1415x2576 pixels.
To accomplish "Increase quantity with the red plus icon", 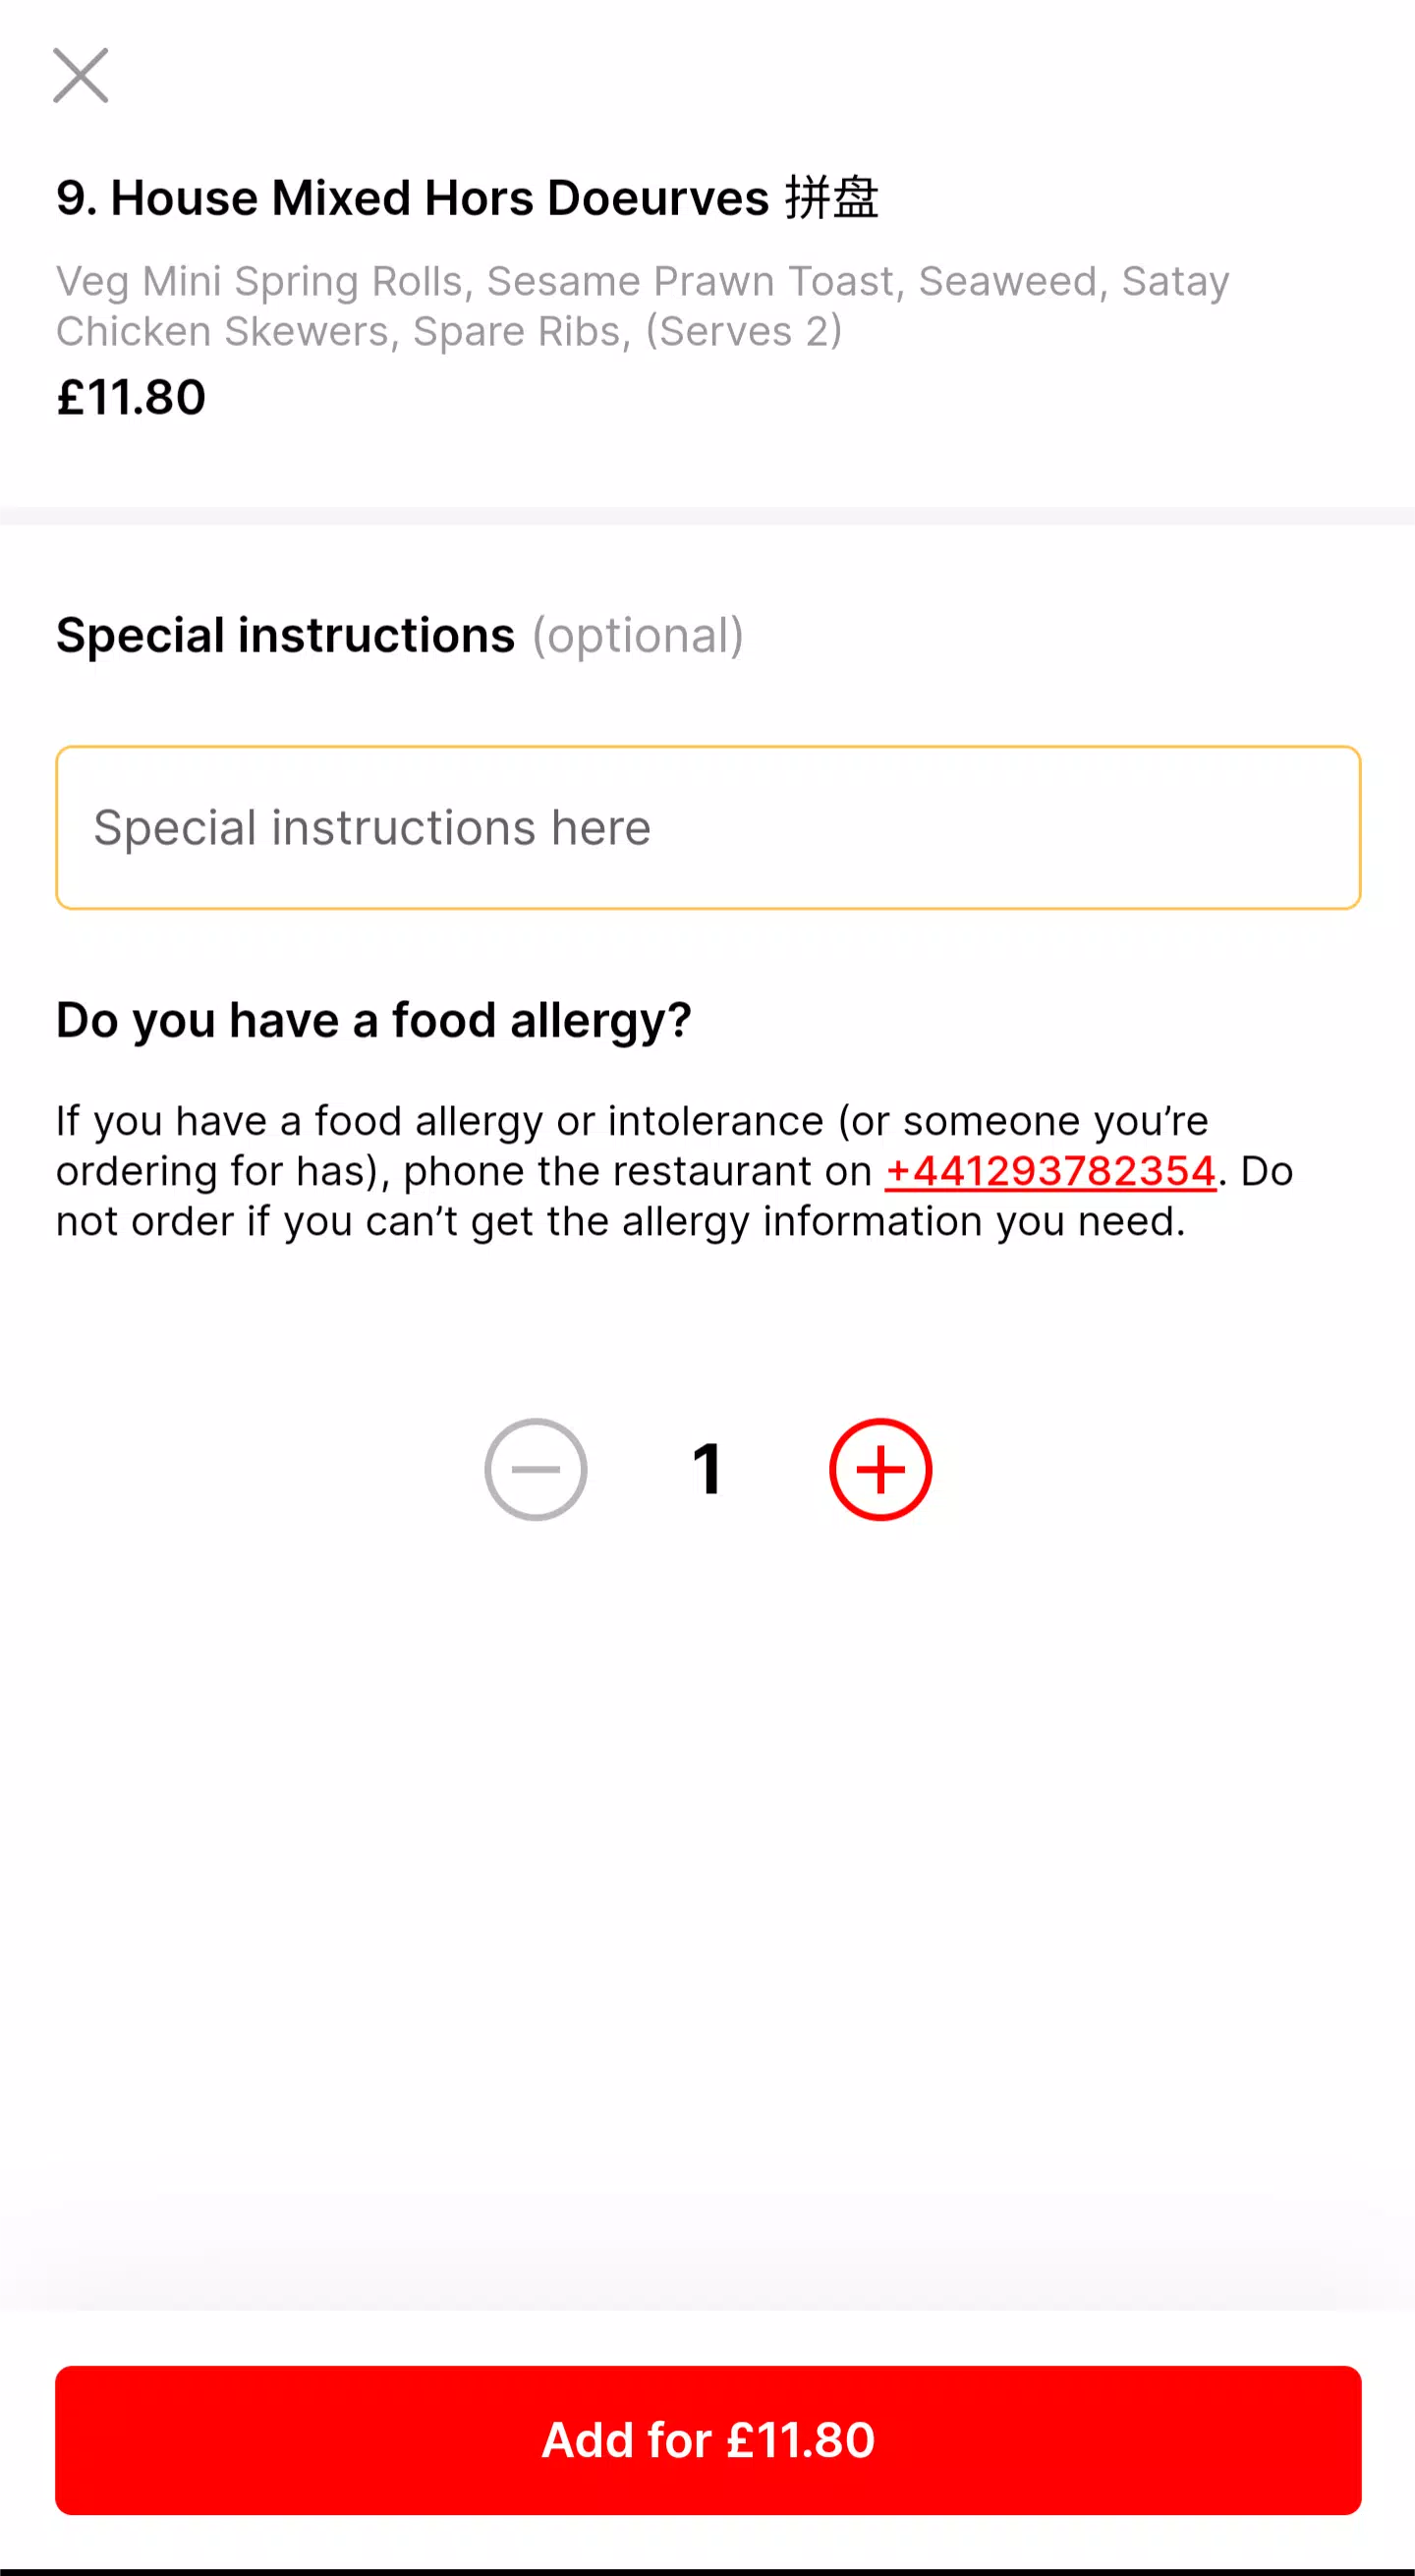I will (x=880, y=1469).
